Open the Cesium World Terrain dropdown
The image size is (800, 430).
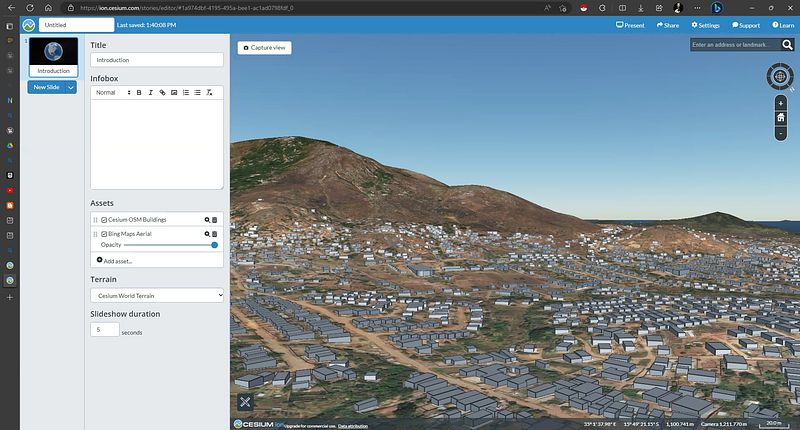(157, 295)
